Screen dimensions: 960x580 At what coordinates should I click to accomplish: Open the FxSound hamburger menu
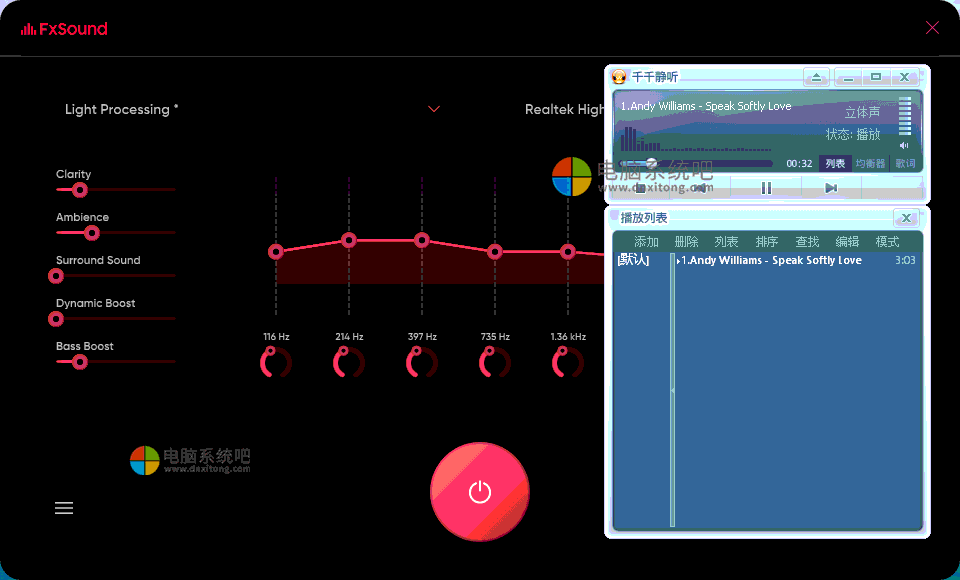click(x=64, y=508)
